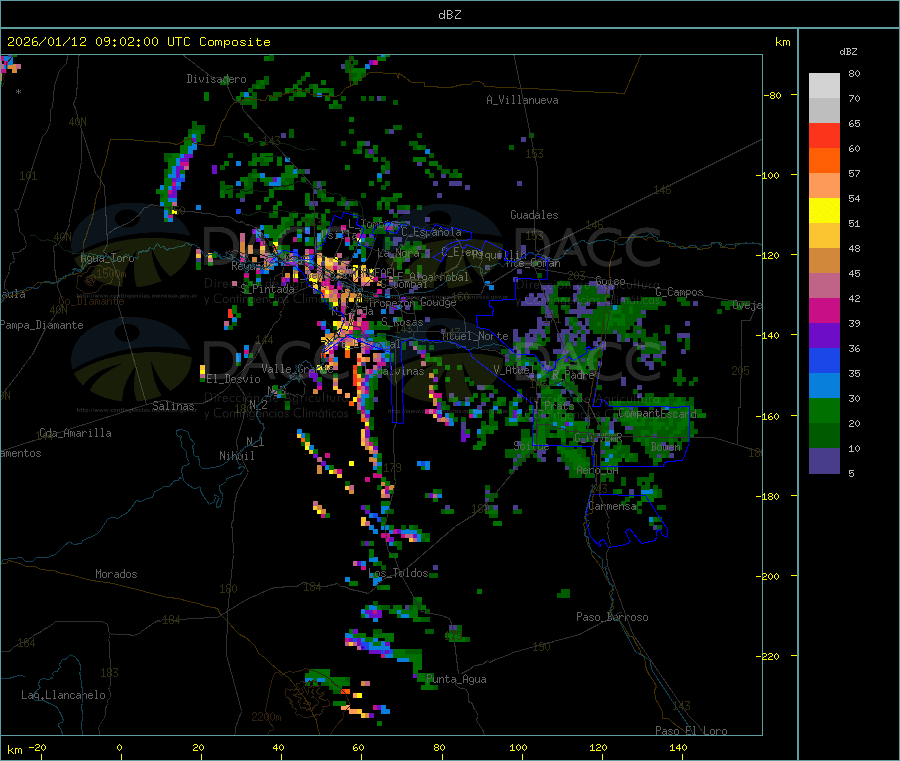Click the 'Malvinas' map label

click(x=400, y=371)
